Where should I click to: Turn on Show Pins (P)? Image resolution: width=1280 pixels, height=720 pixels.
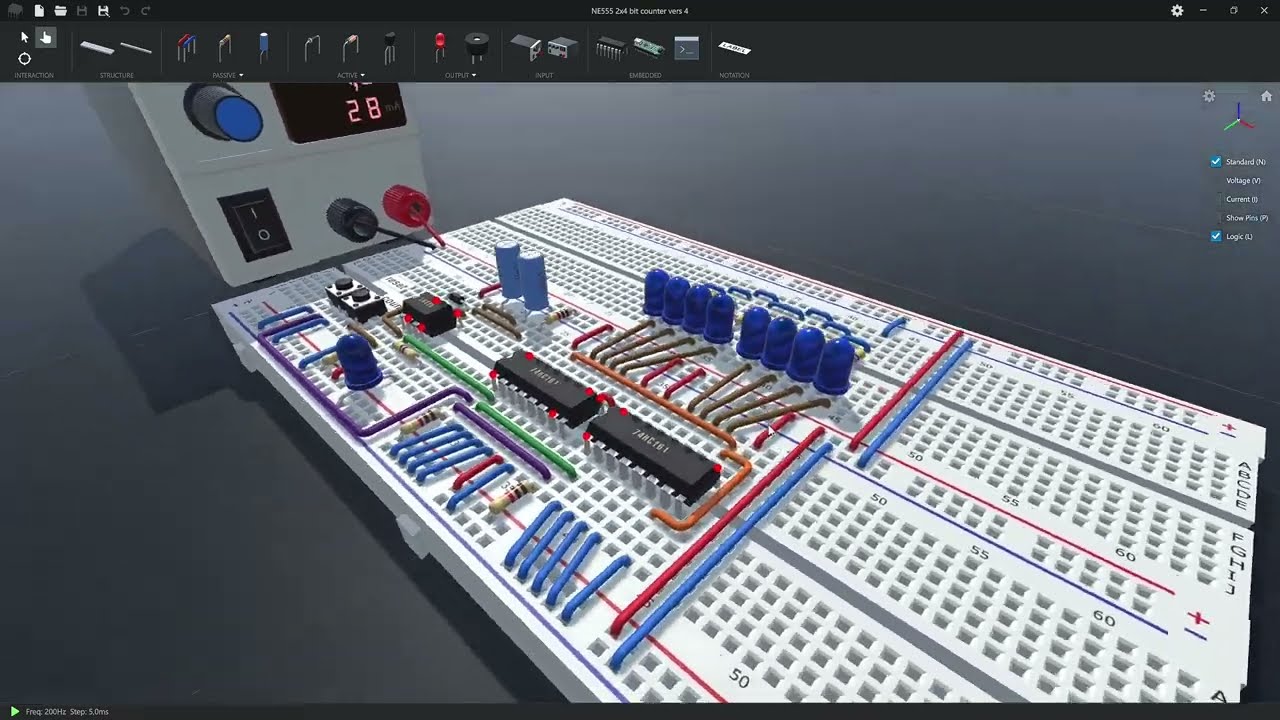(x=1247, y=218)
